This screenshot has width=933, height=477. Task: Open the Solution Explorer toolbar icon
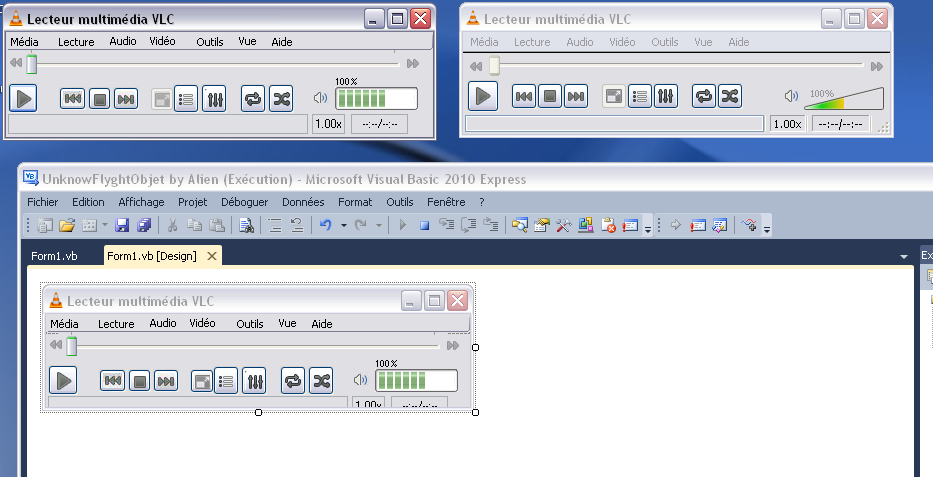coord(519,225)
